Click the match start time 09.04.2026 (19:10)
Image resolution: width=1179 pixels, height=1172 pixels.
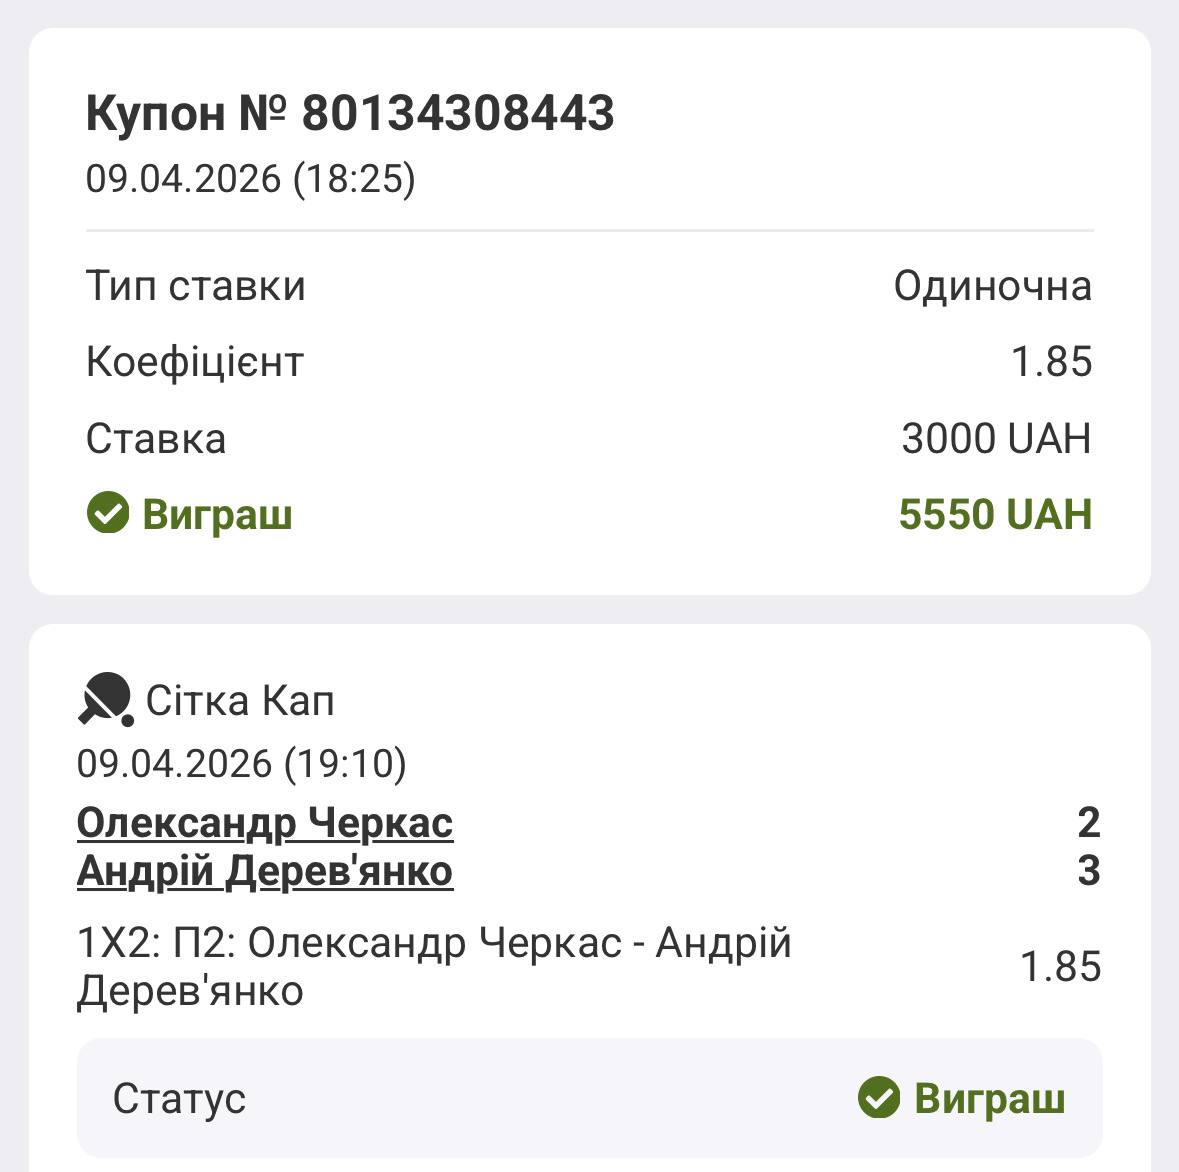coord(242,764)
